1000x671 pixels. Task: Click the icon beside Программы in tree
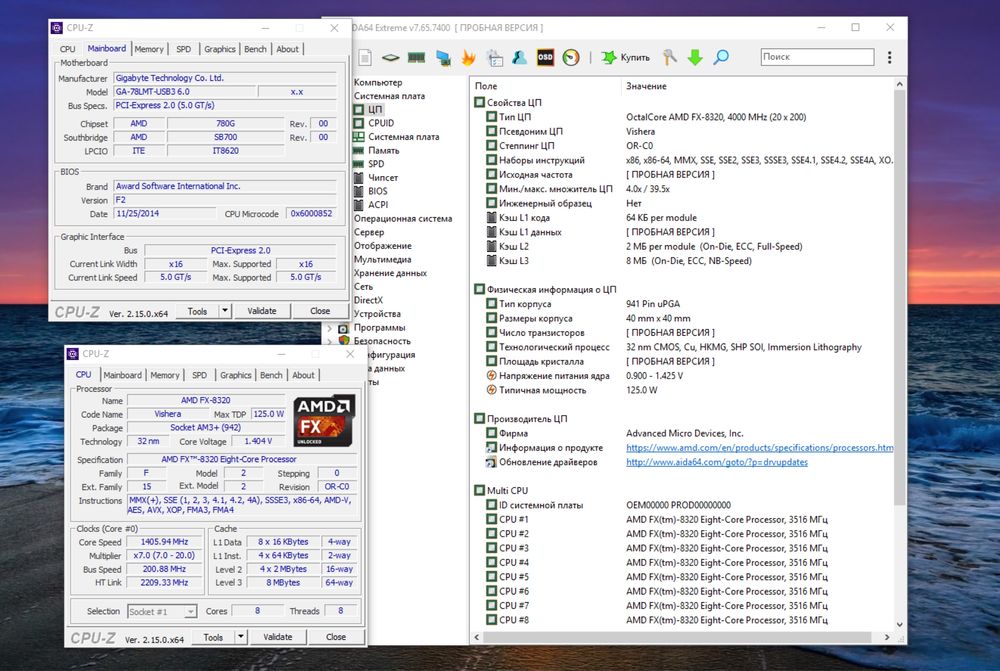coord(344,328)
